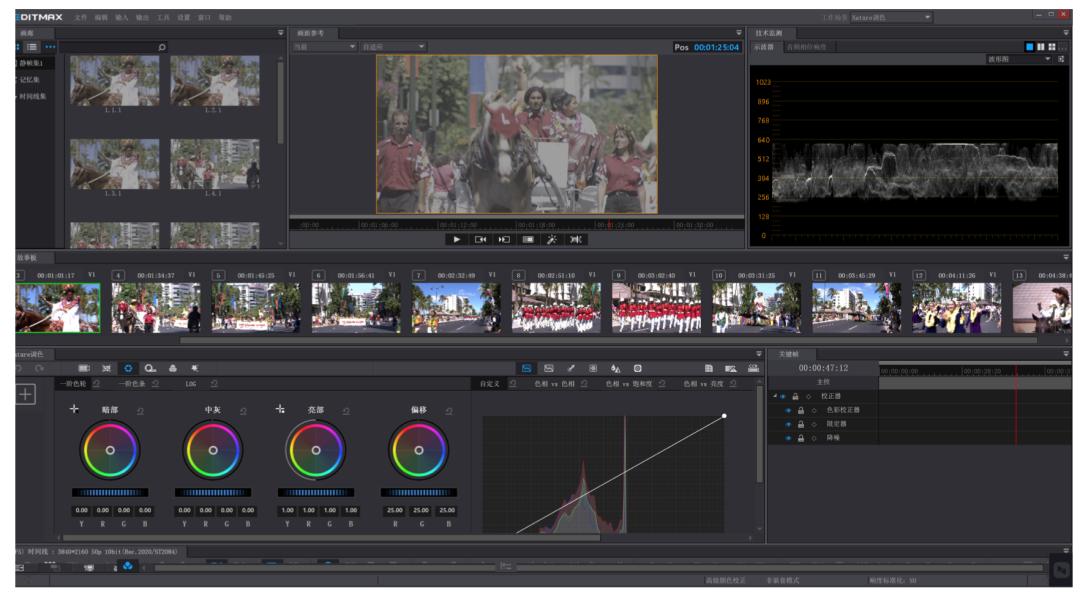Select 记忆集 in gallery sidebar
Screen dimensions: 1080x591
coord(29,80)
